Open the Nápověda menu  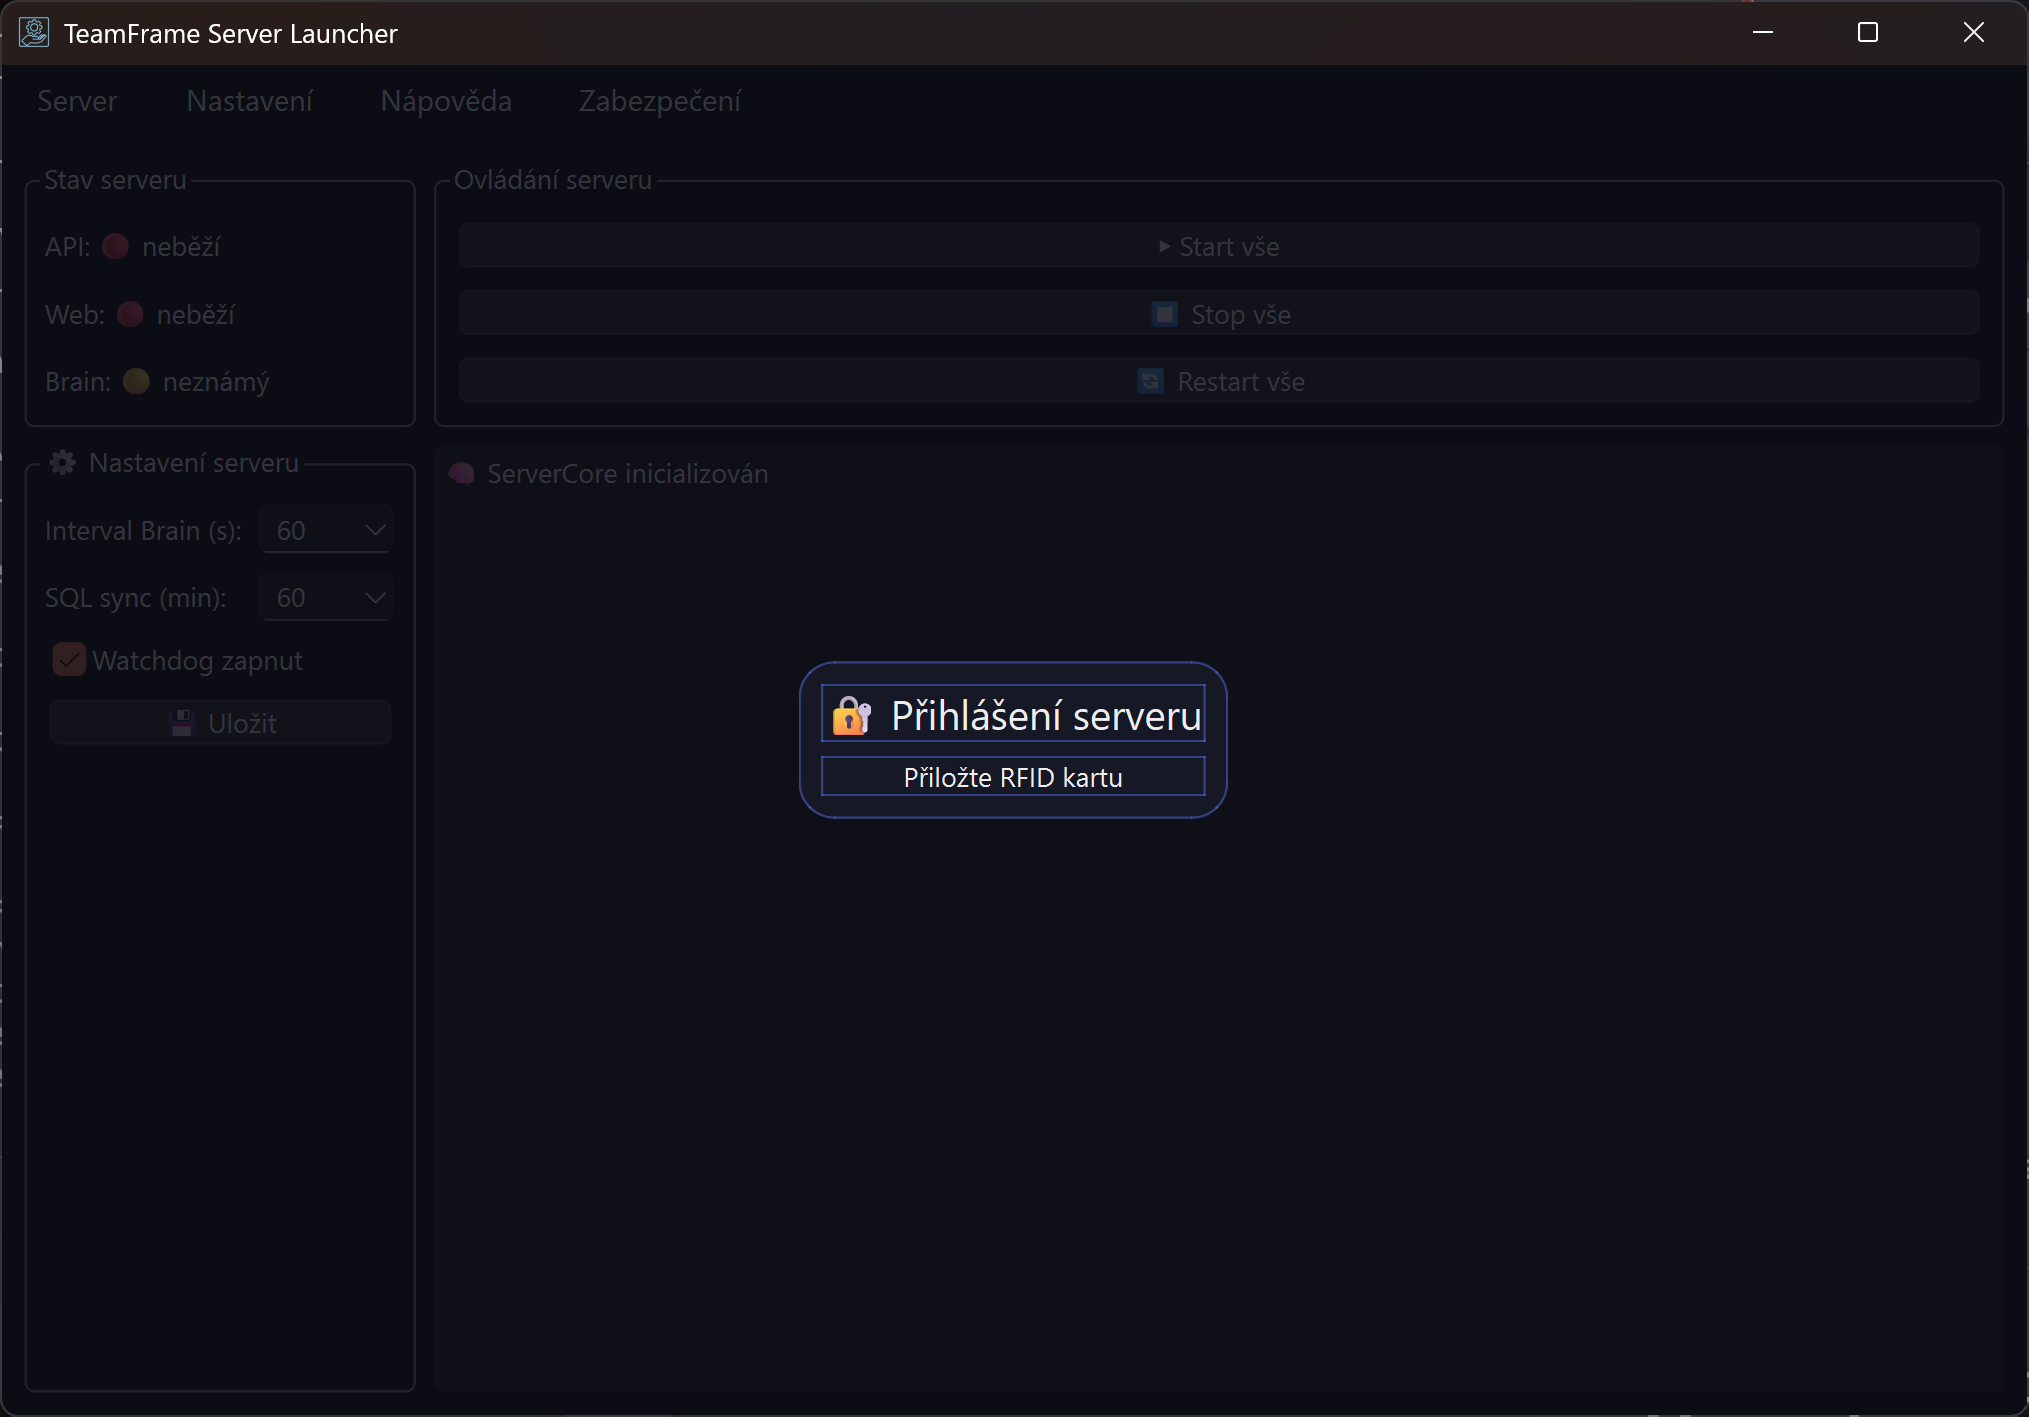click(446, 101)
